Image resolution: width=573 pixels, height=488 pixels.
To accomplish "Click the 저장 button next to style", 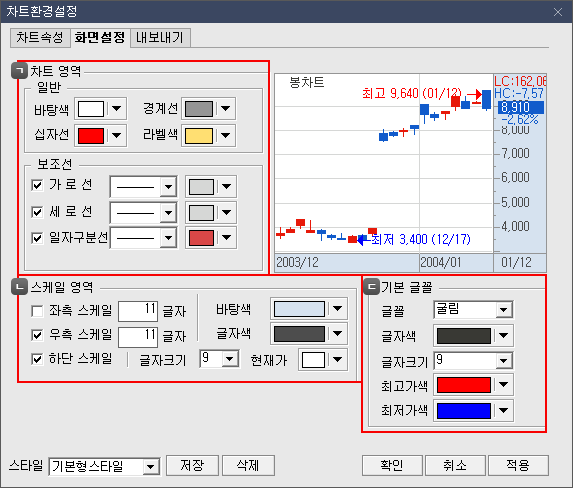I will point(192,465).
